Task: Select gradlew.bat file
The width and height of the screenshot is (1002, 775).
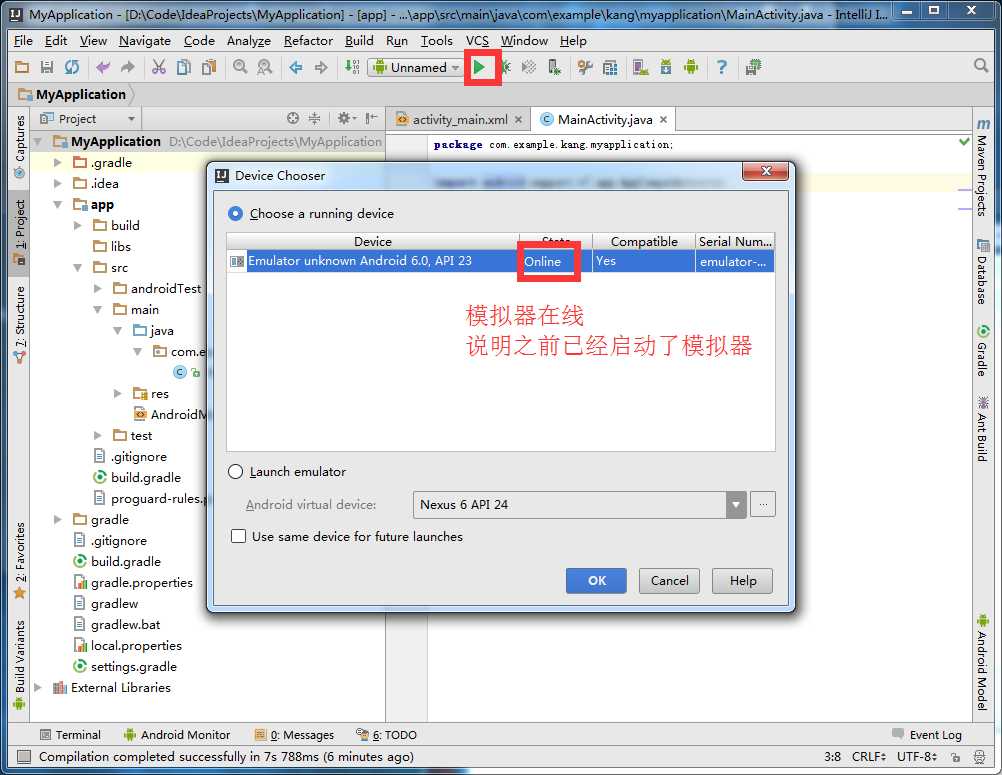Action: (117, 624)
